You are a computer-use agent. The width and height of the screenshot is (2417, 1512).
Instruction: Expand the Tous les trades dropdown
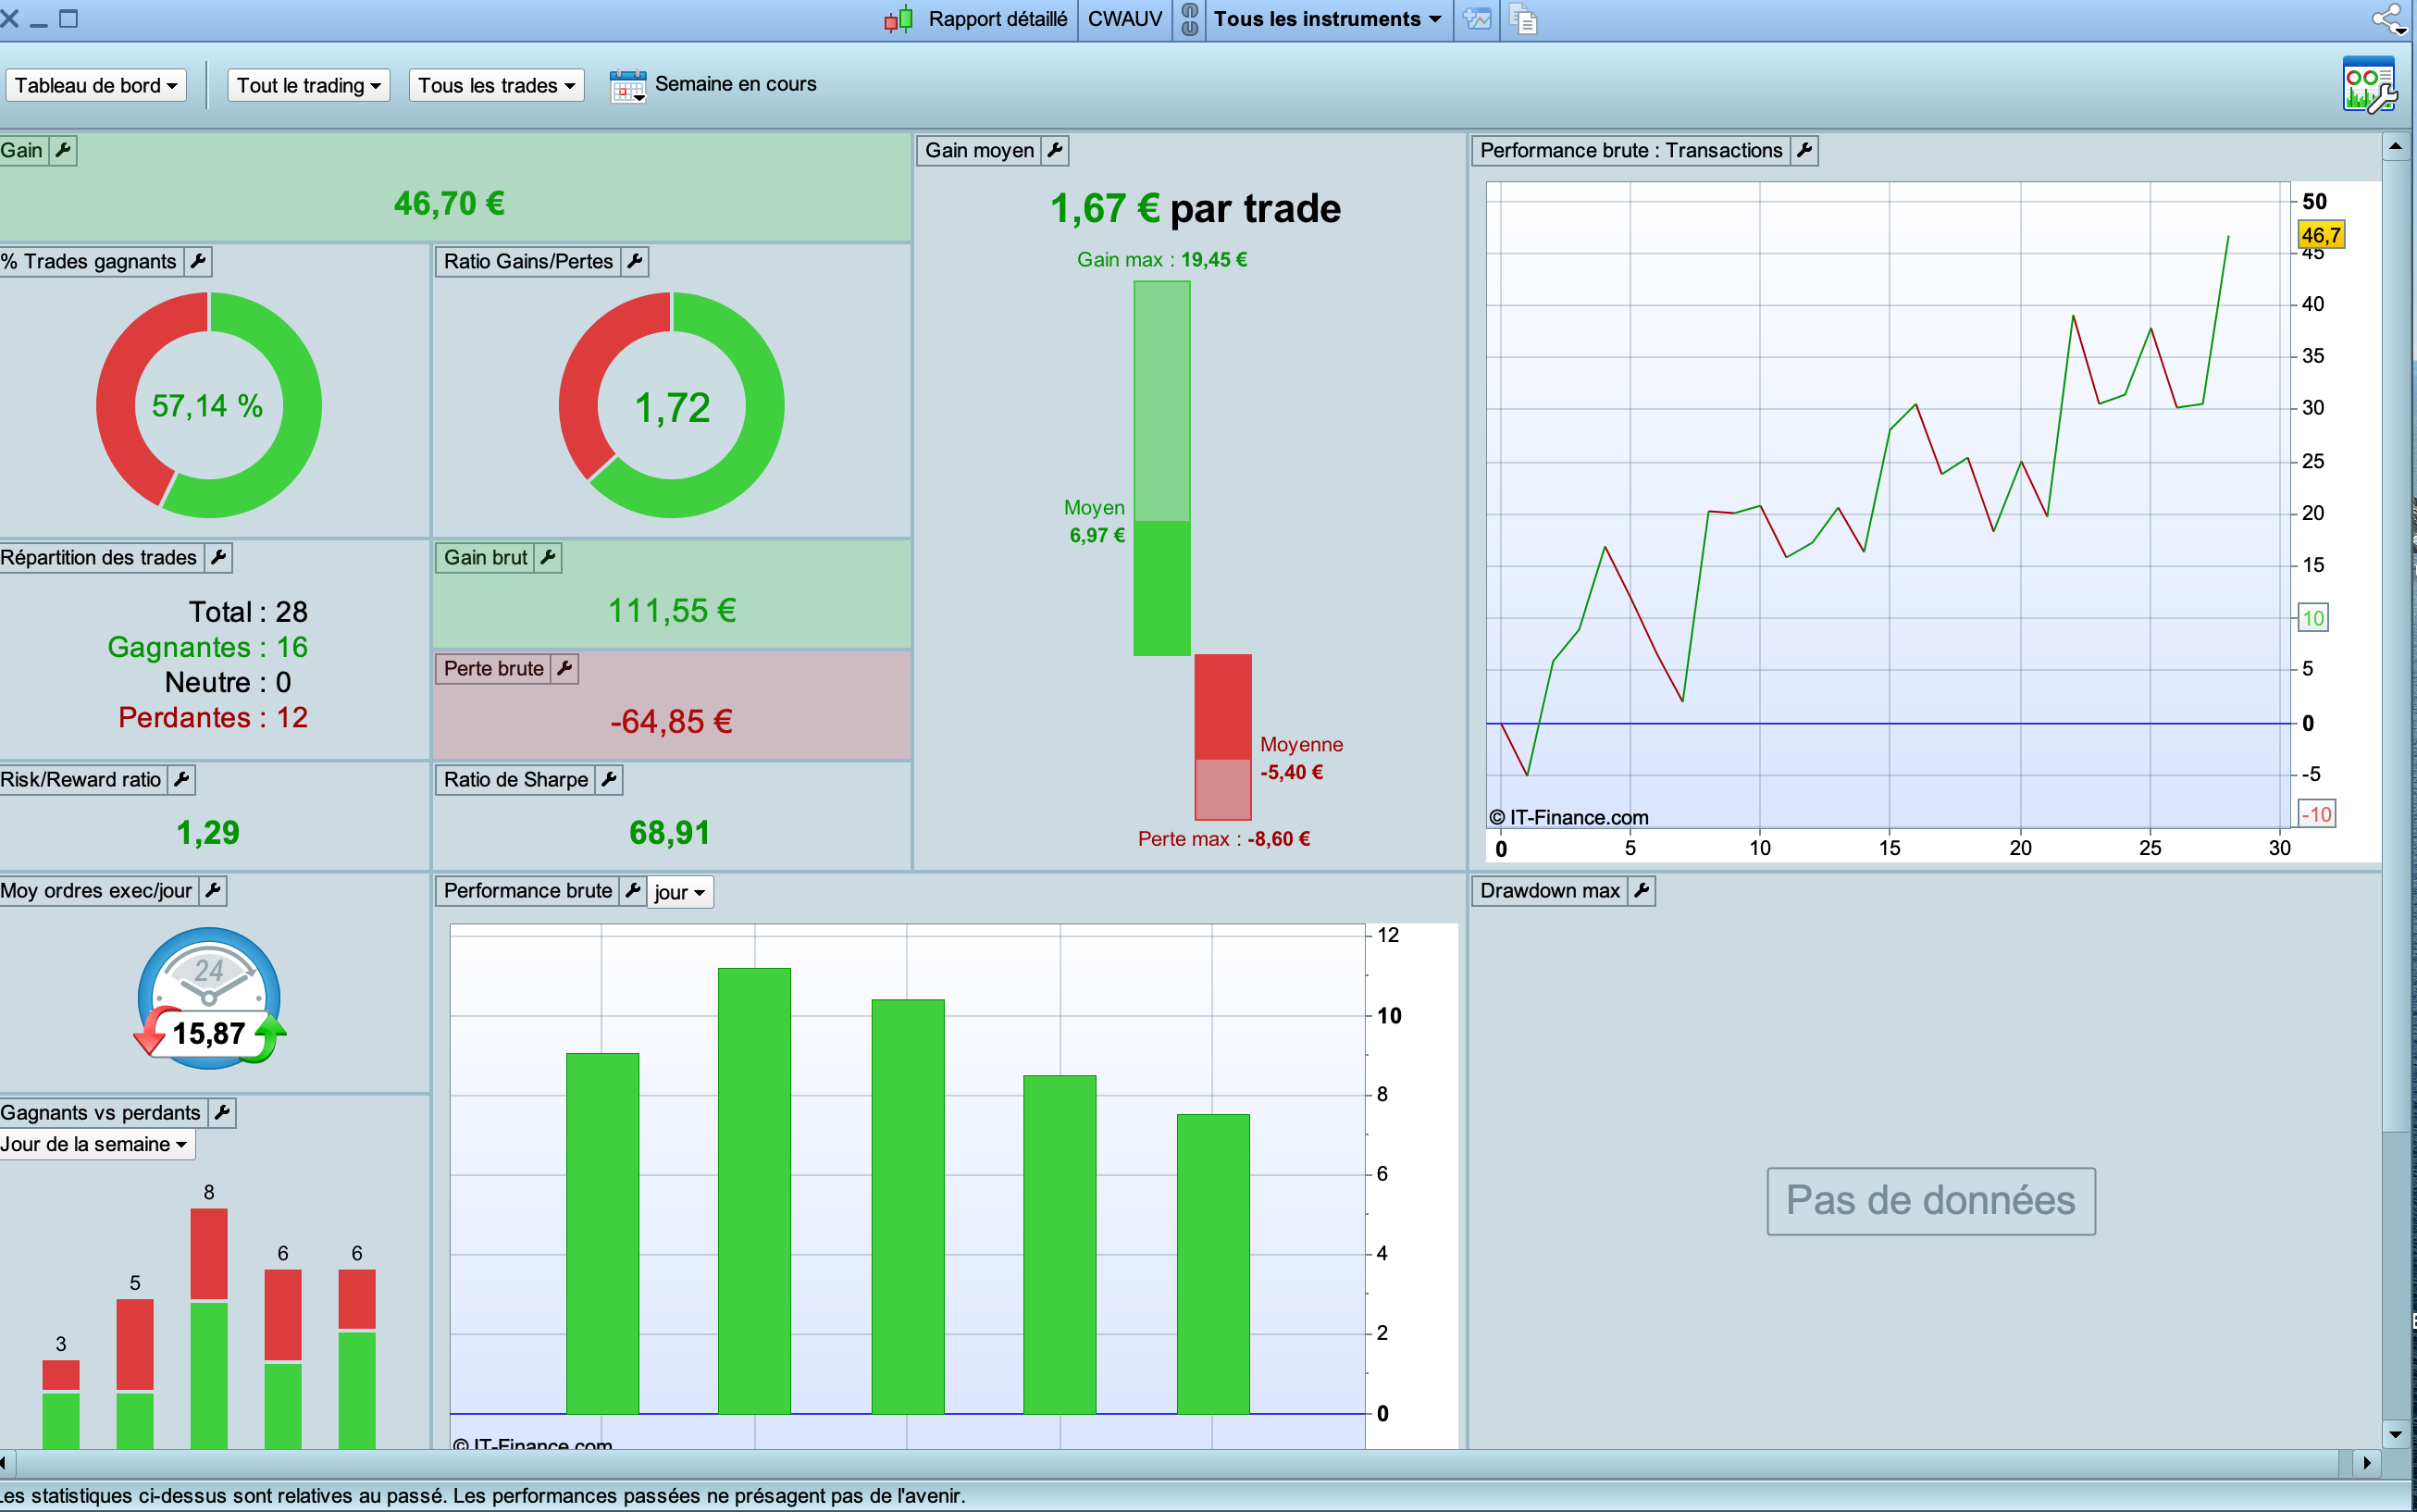[x=496, y=86]
